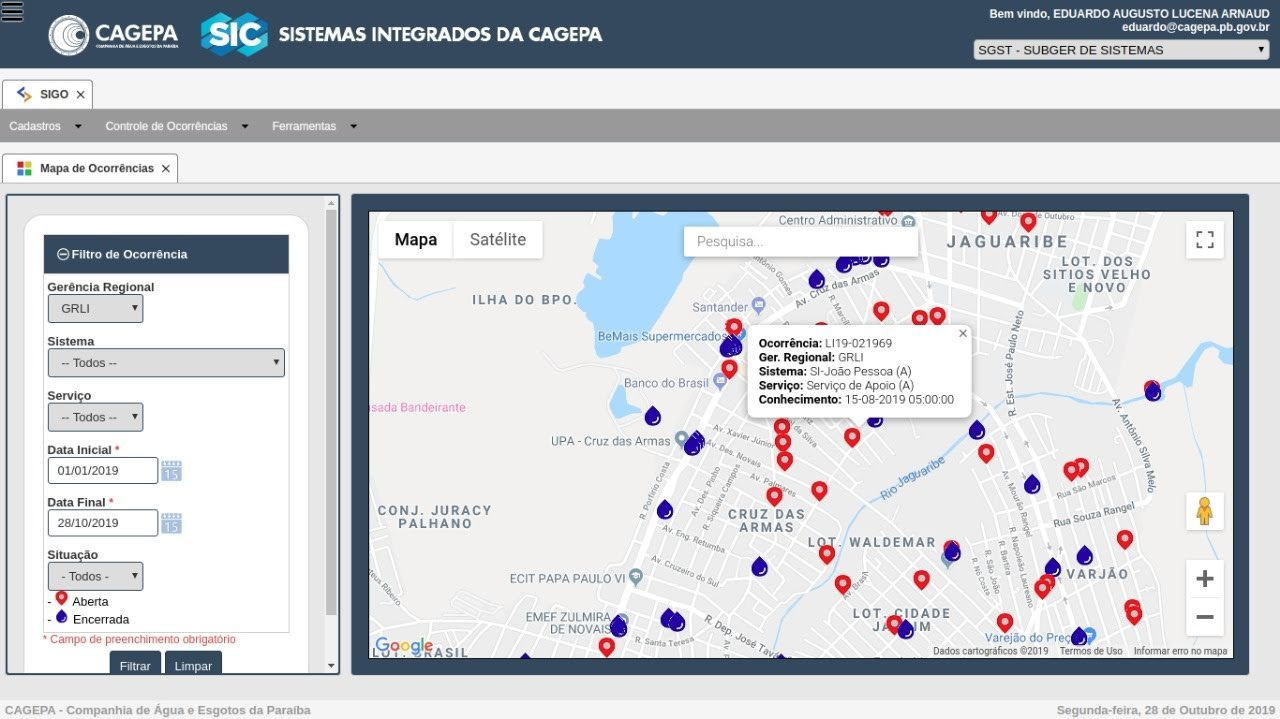Zoom out on the map
Viewport: 1280px width, 719px height.
[x=1205, y=617]
